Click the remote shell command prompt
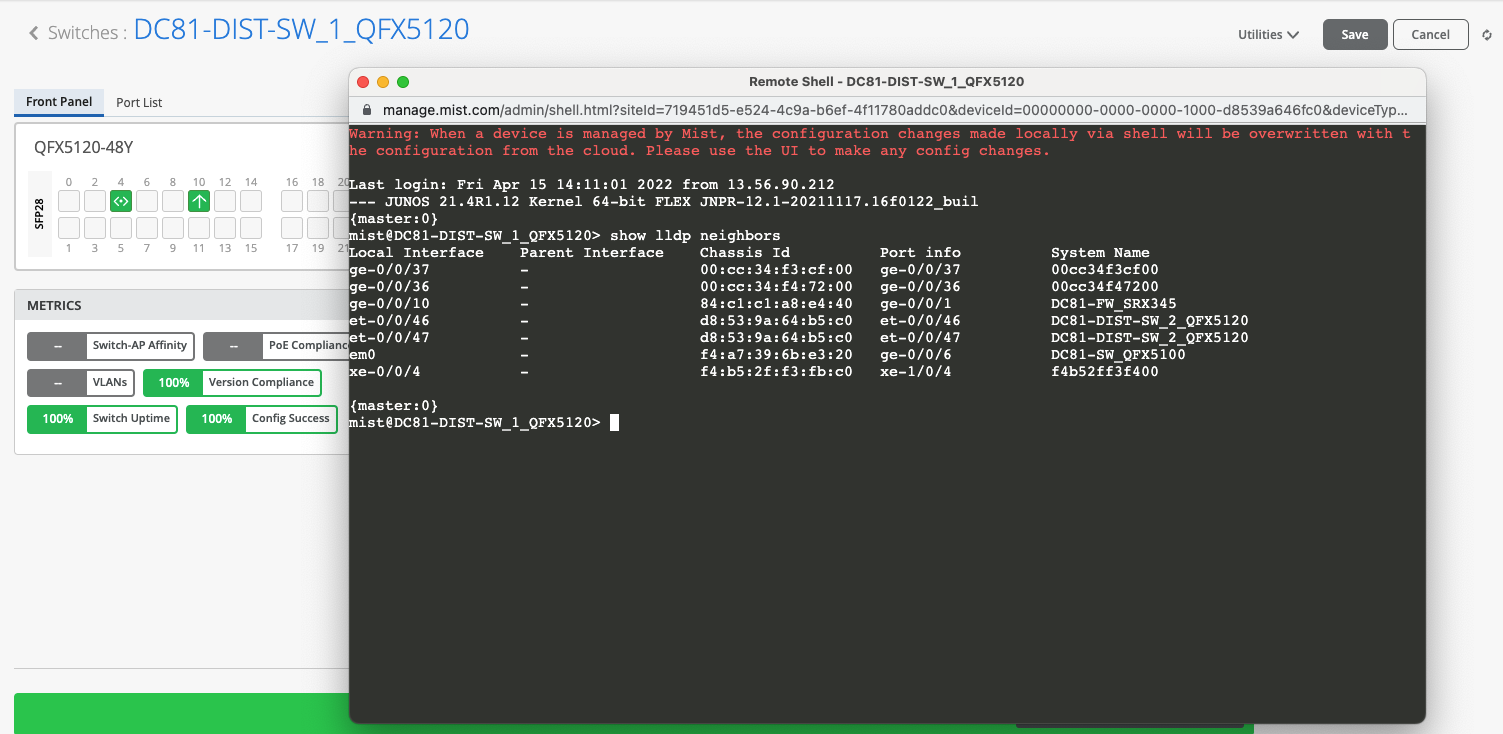 click(x=614, y=423)
